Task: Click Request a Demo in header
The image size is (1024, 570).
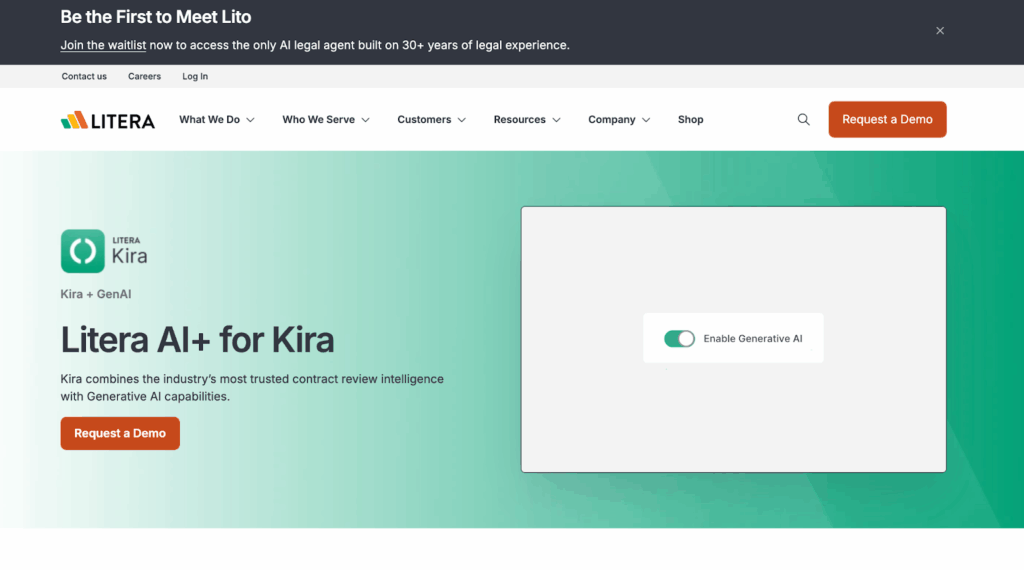Action: (888, 119)
